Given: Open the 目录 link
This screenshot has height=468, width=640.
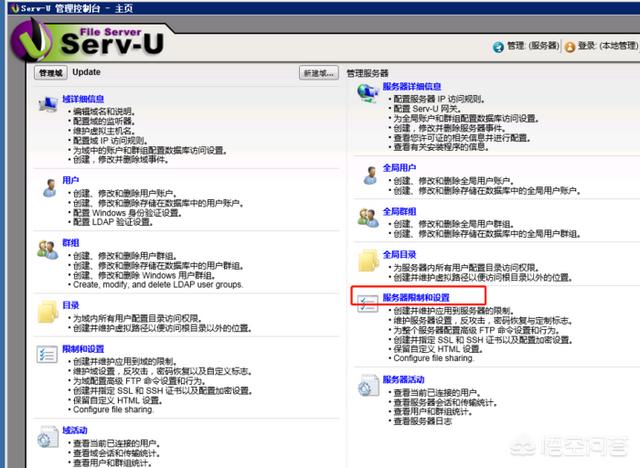Looking at the screenshot, I should (71, 306).
